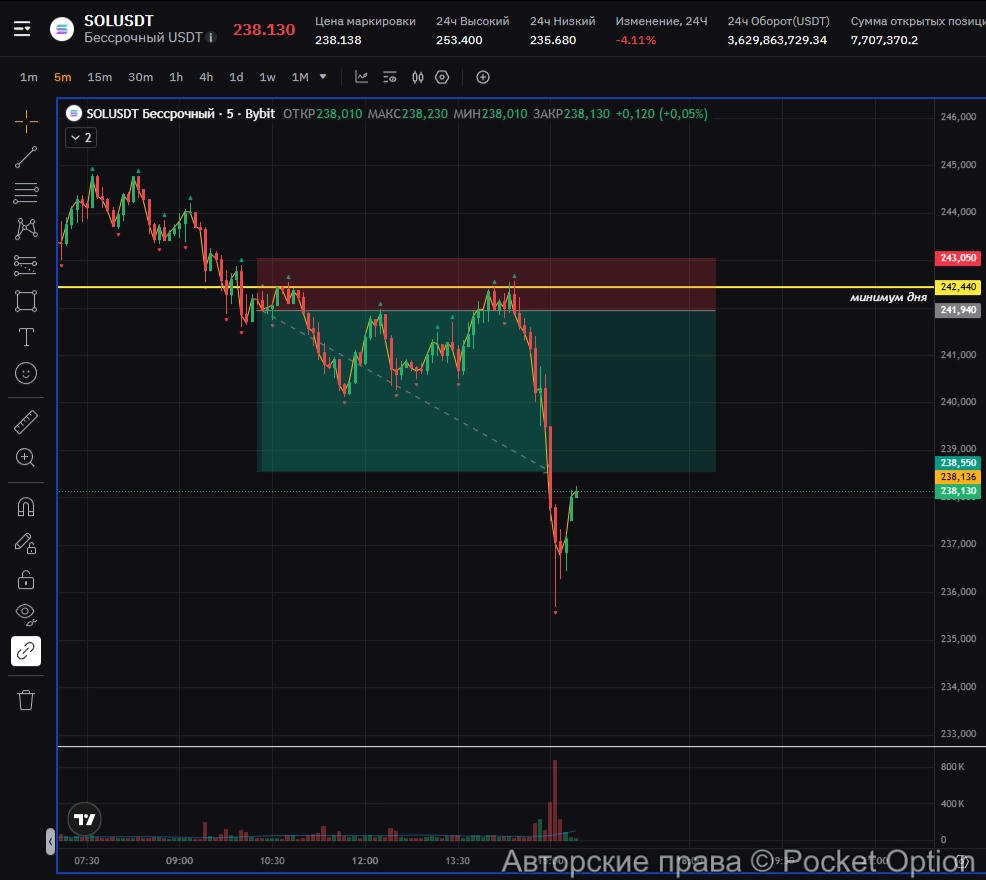
Task: Select the trend line drawing tool
Action: pos(26,156)
